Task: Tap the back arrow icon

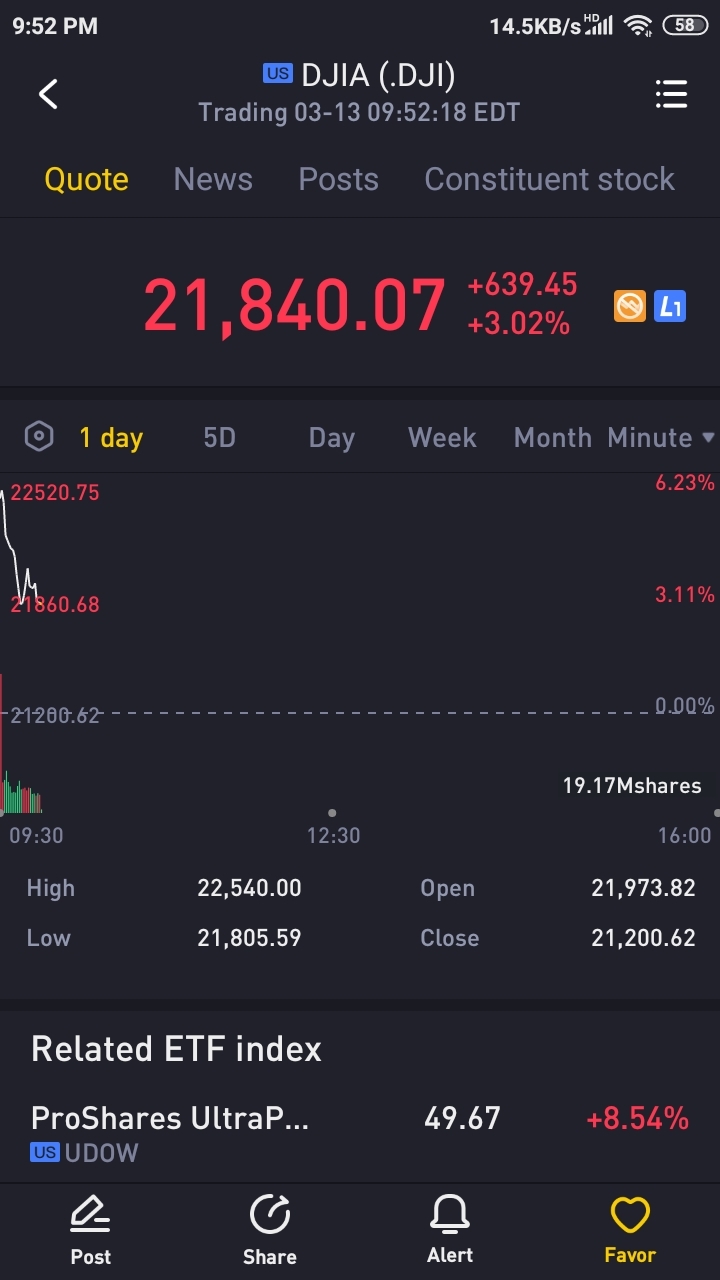Action: pyautogui.click(x=48, y=94)
